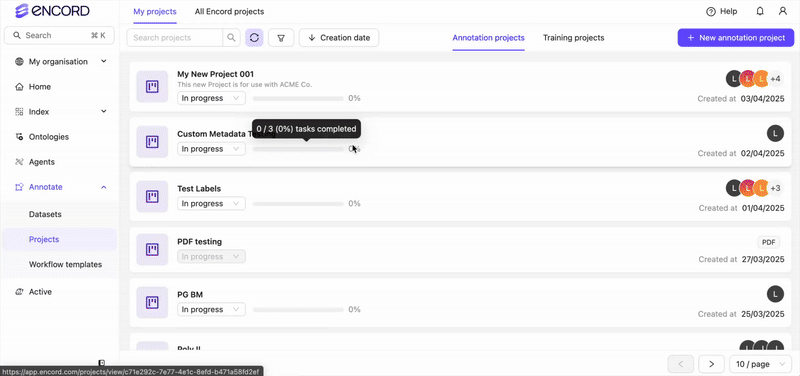Click the +4 collaborators badge

click(776, 79)
